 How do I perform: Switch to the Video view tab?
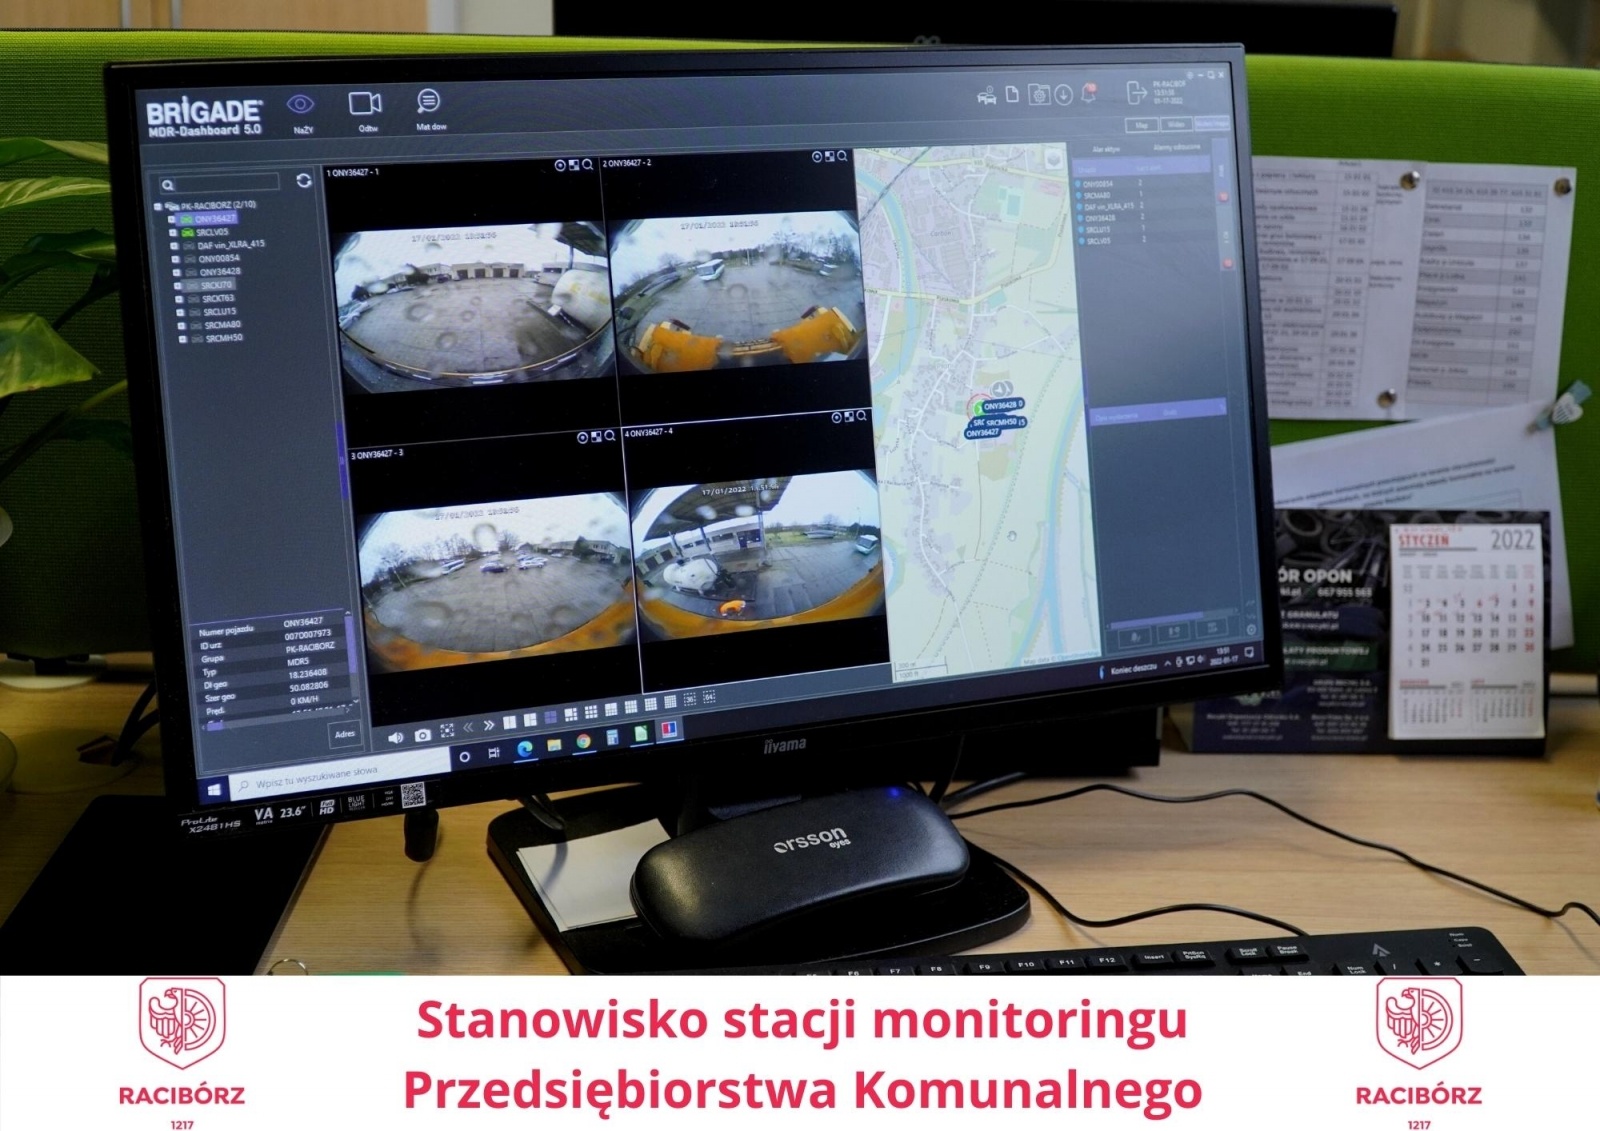(x=1176, y=124)
